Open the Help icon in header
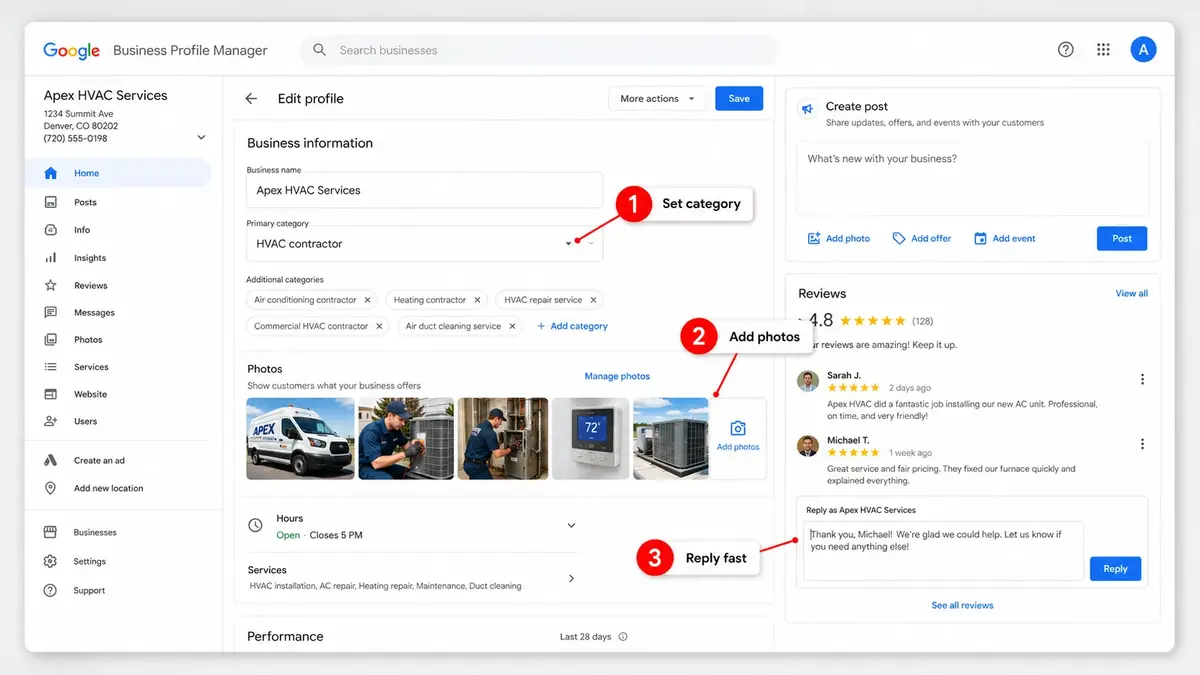This screenshot has width=1200, height=675. 1066,50
